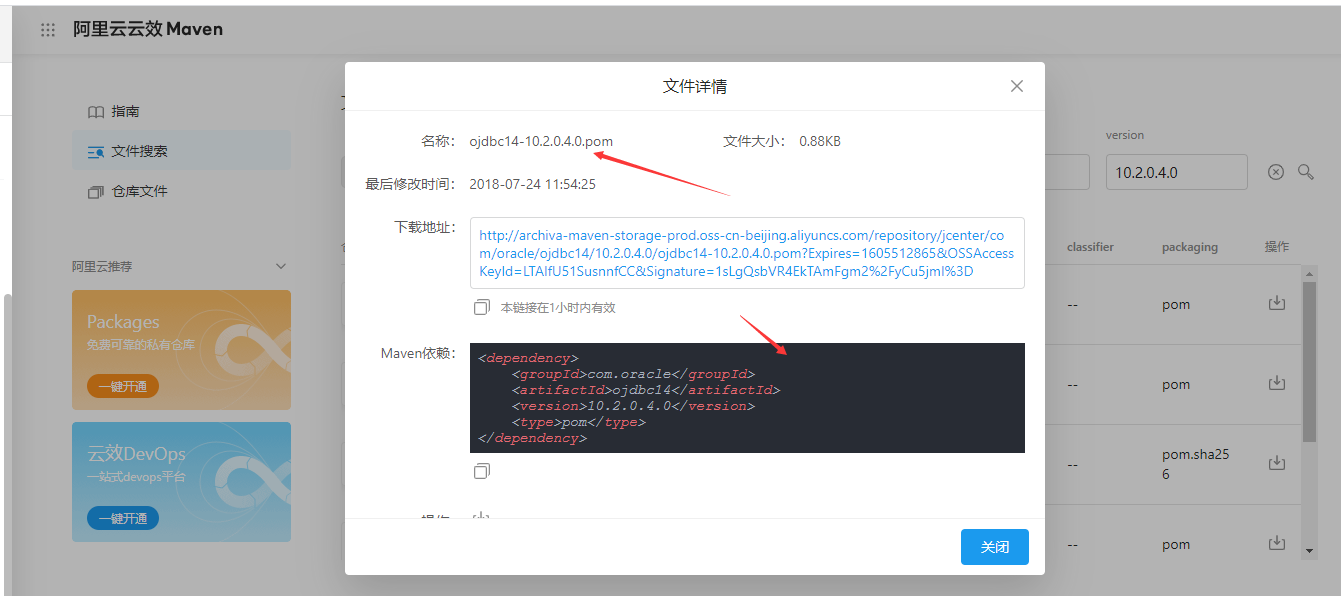Open the 云效DevOps promo card
Viewport: 1341px width, 596px height.
[181, 482]
